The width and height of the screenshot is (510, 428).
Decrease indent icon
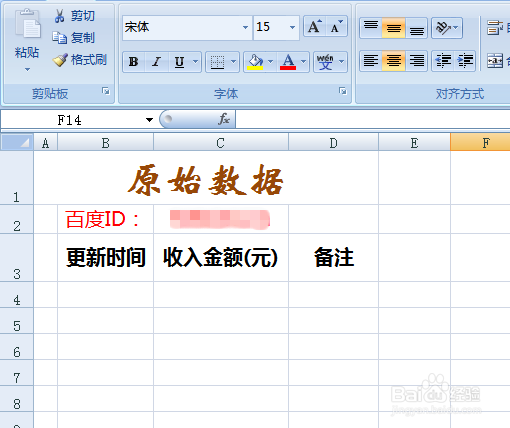[443, 61]
